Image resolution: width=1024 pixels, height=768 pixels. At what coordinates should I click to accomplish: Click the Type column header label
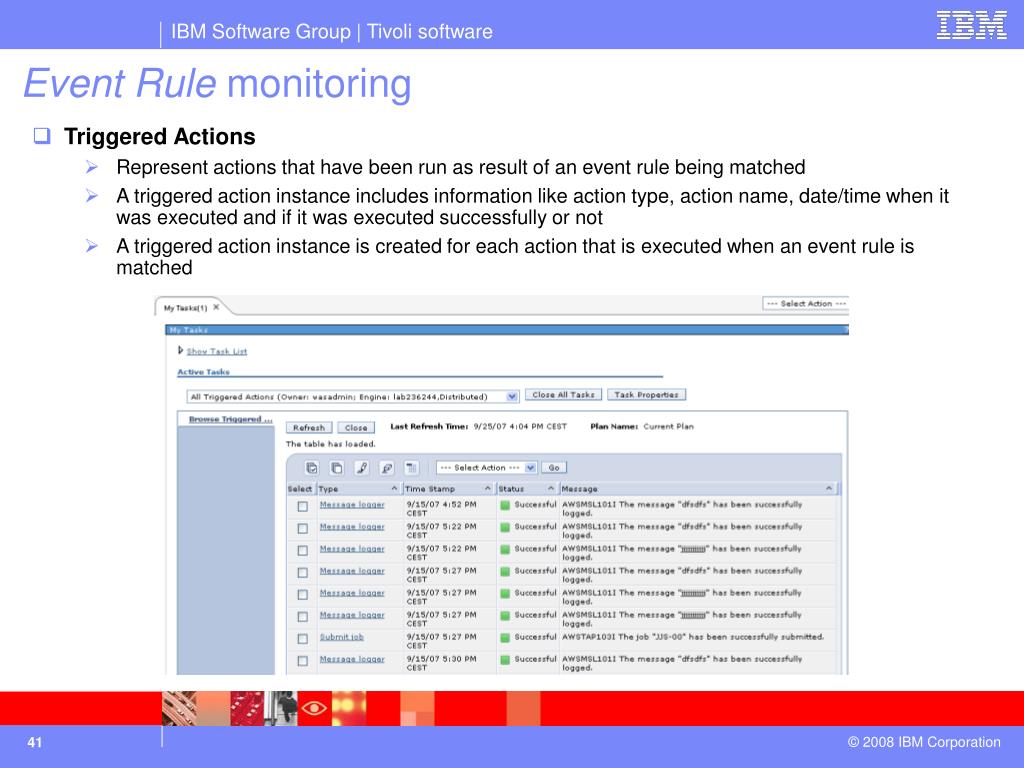pyautogui.click(x=328, y=489)
